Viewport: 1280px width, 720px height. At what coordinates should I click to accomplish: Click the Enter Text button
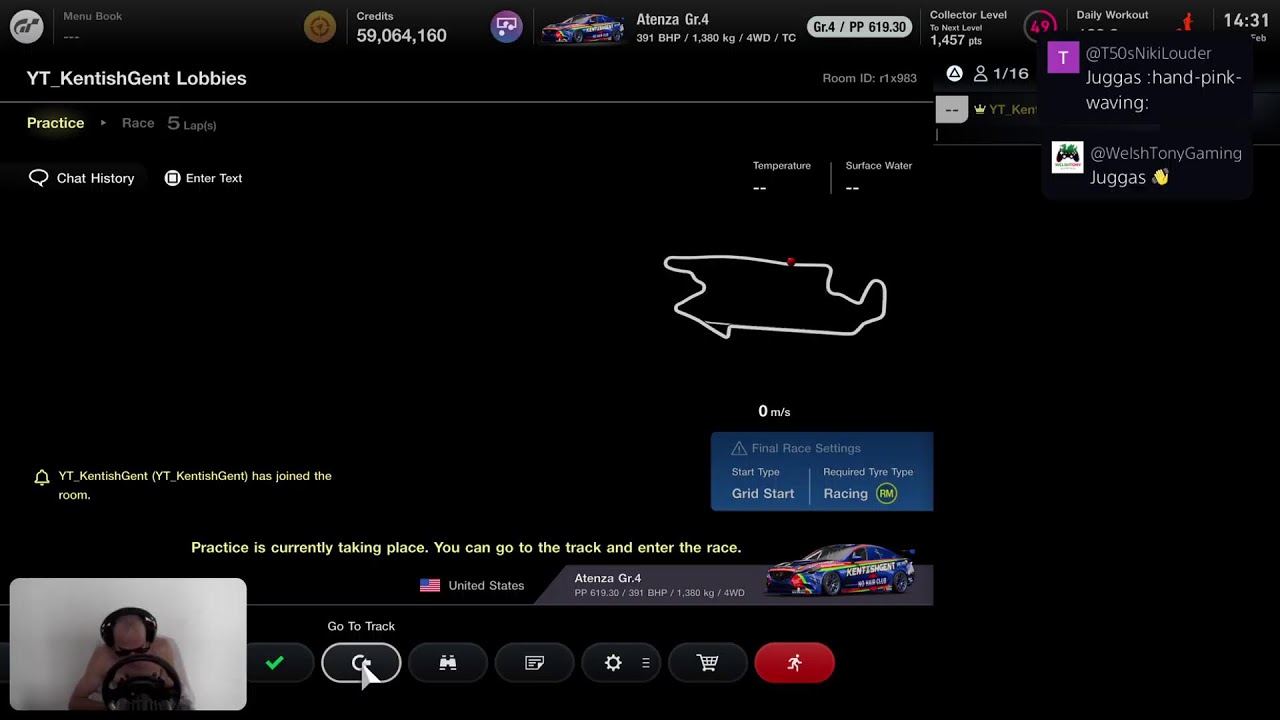[203, 178]
